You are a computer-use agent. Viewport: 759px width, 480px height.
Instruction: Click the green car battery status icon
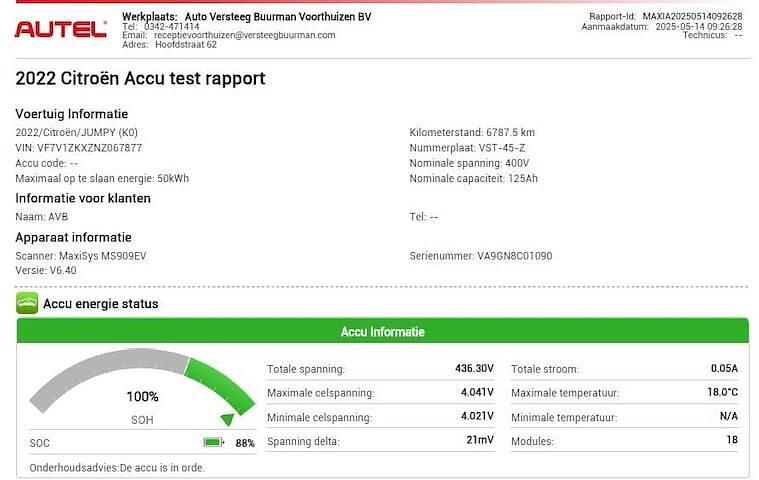(27, 303)
